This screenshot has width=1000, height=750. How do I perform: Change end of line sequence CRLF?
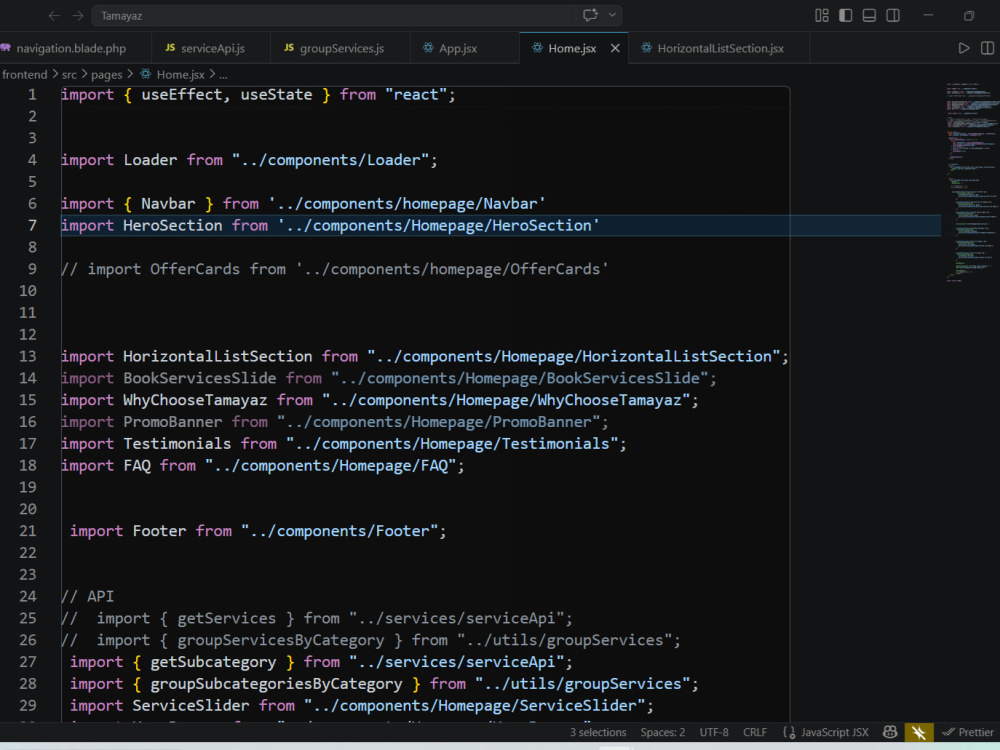(x=754, y=732)
